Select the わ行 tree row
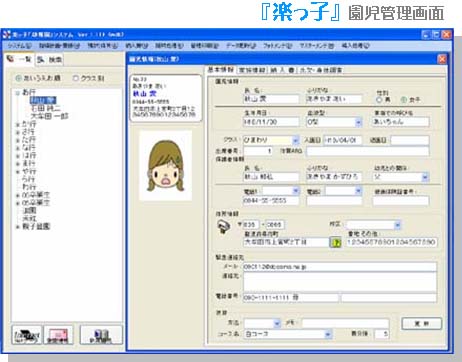 pos(29,187)
